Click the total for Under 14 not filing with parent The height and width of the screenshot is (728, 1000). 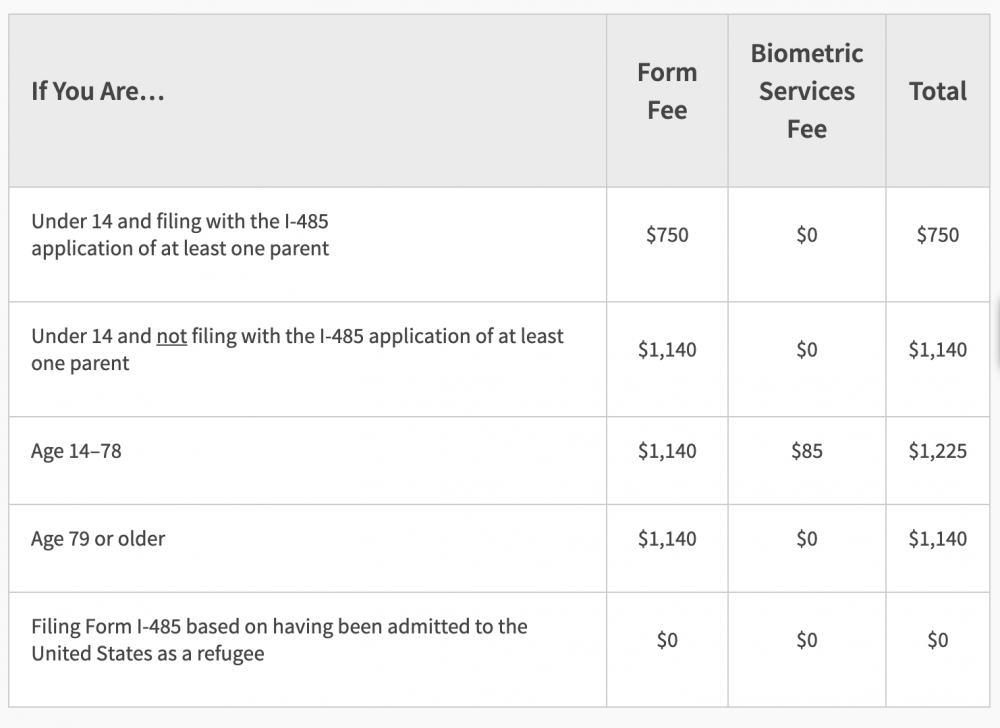tap(938, 350)
